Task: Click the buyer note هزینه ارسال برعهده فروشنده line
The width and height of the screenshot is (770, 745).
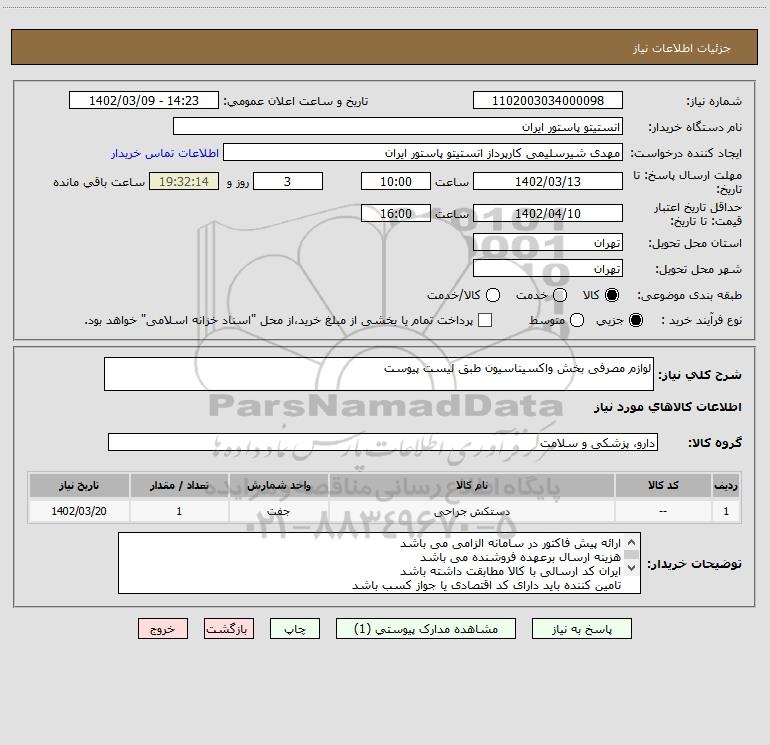Action: point(521,557)
